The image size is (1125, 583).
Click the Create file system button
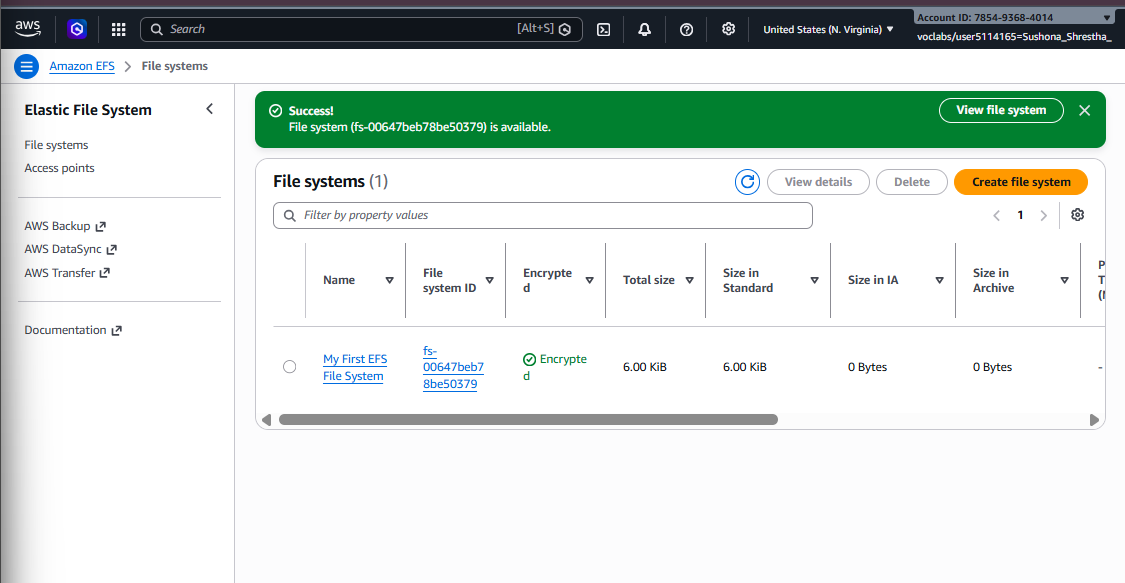(1020, 182)
